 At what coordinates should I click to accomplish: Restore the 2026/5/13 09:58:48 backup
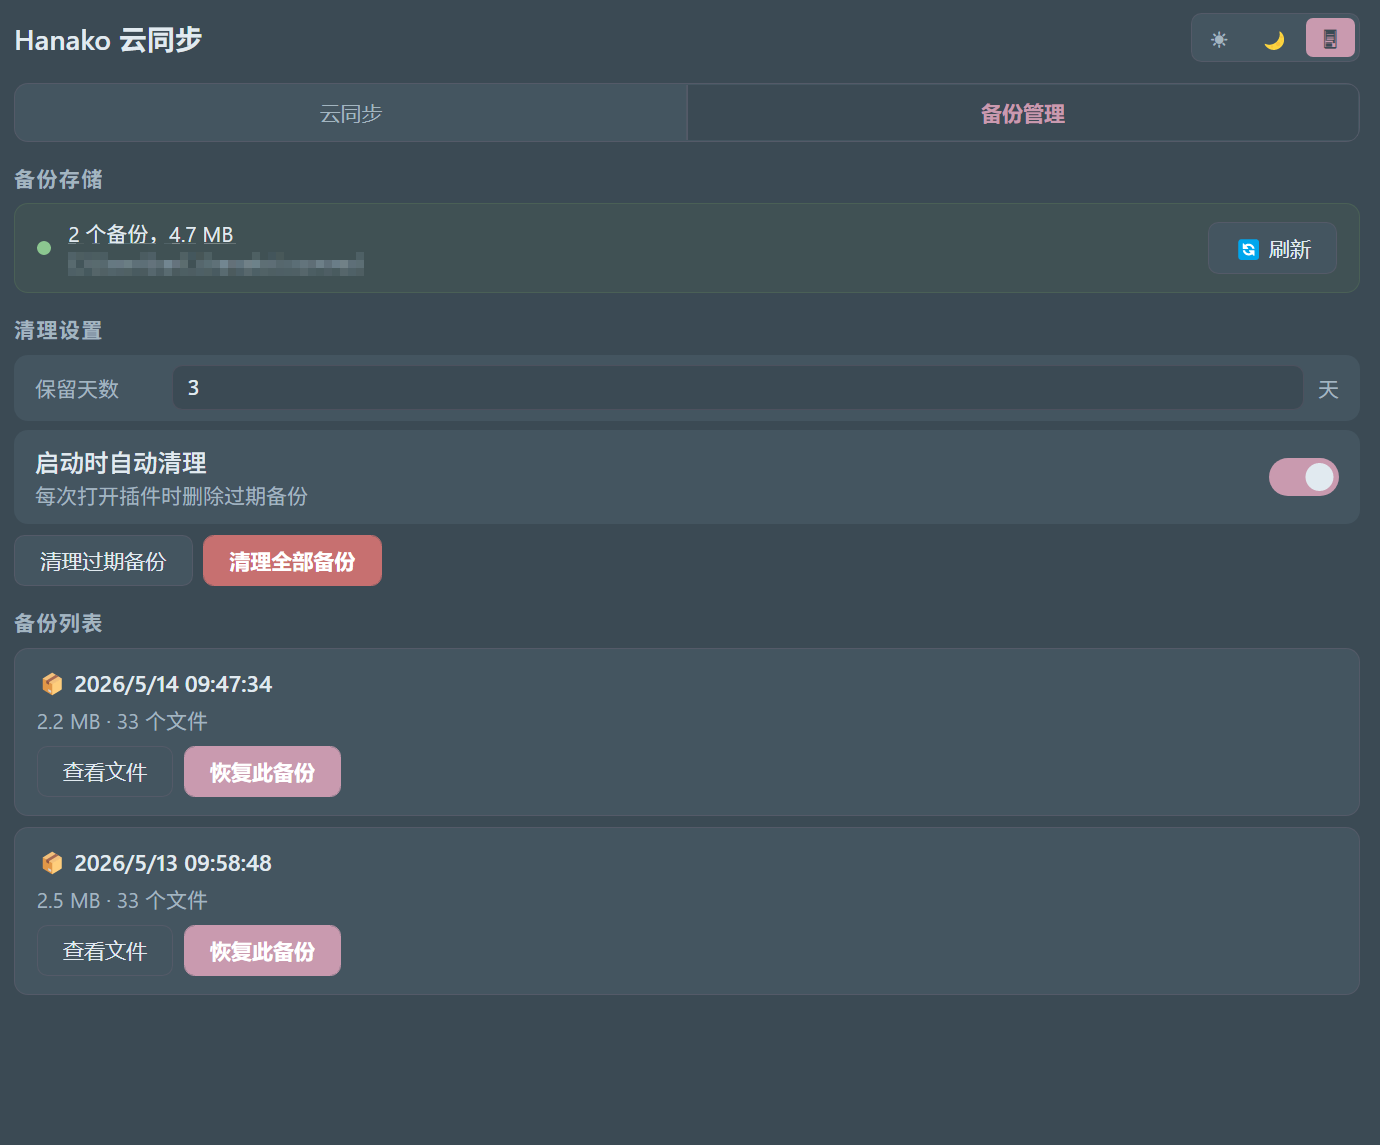[262, 951]
